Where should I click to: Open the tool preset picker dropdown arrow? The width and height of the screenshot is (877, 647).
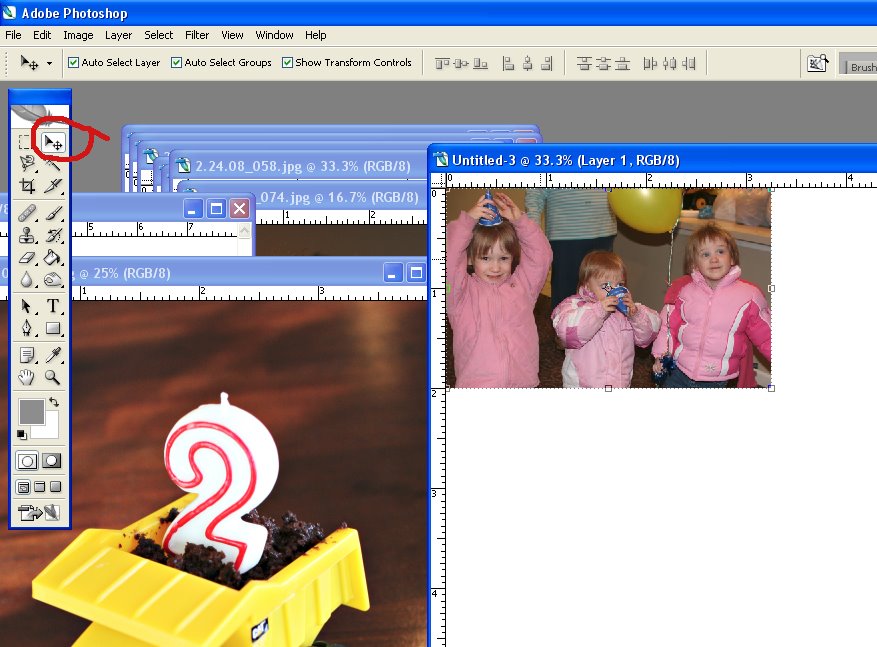(x=49, y=64)
